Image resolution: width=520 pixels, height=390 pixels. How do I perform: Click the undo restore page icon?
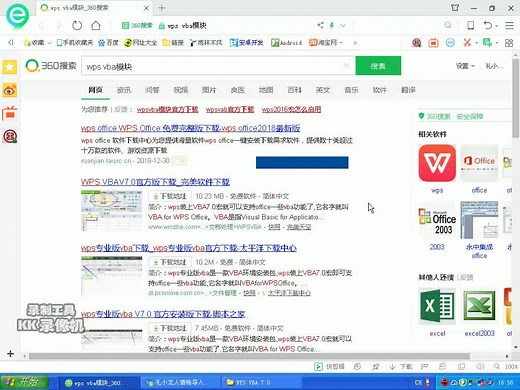pos(488,25)
